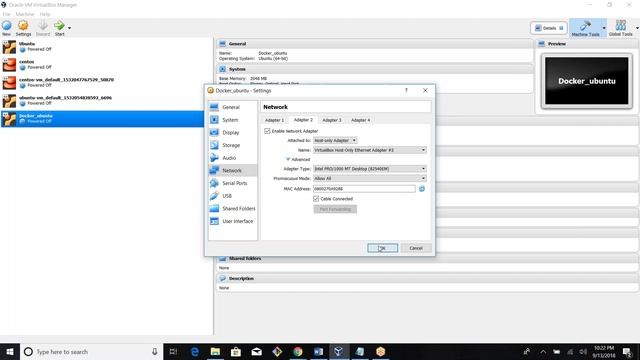This screenshot has height=360, width=640.
Task: Open the Promiscuous Mode dropdown
Action: tap(370, 178)
